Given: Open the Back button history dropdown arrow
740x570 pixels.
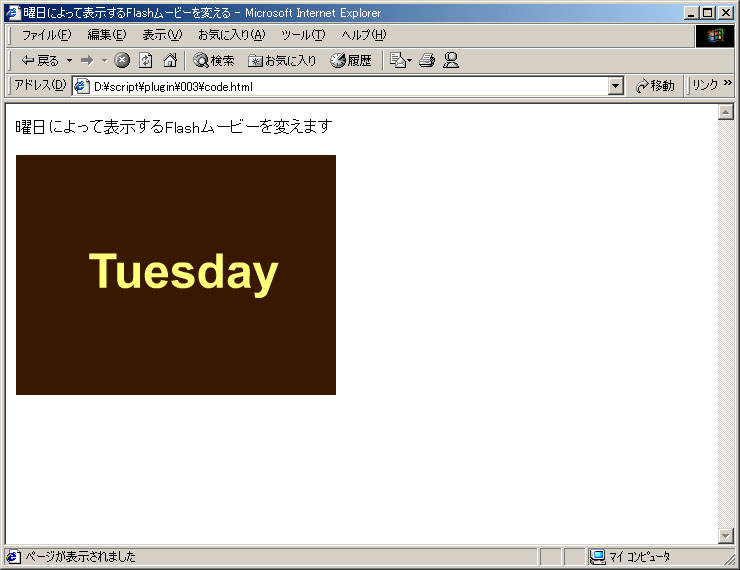Looking at the screenshot, I should pos(69,60).
